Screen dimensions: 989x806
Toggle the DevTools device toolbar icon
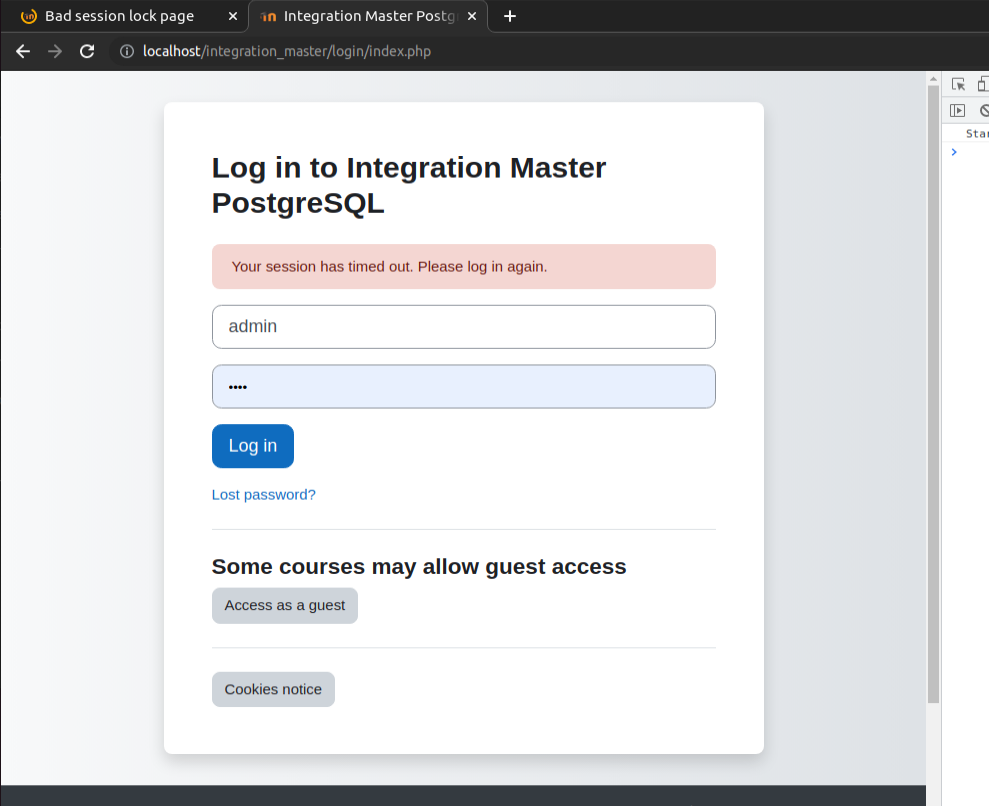pos(982,84)
